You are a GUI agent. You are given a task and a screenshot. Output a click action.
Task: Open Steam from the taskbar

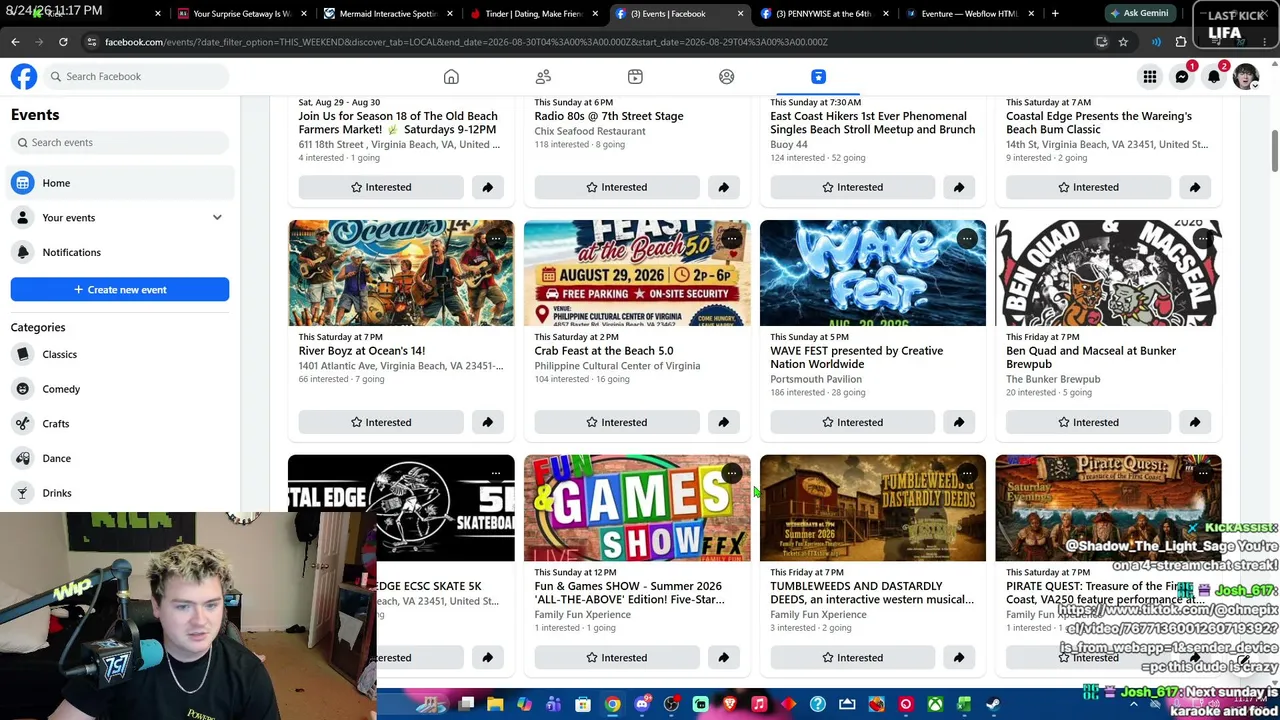pos(993,705)
